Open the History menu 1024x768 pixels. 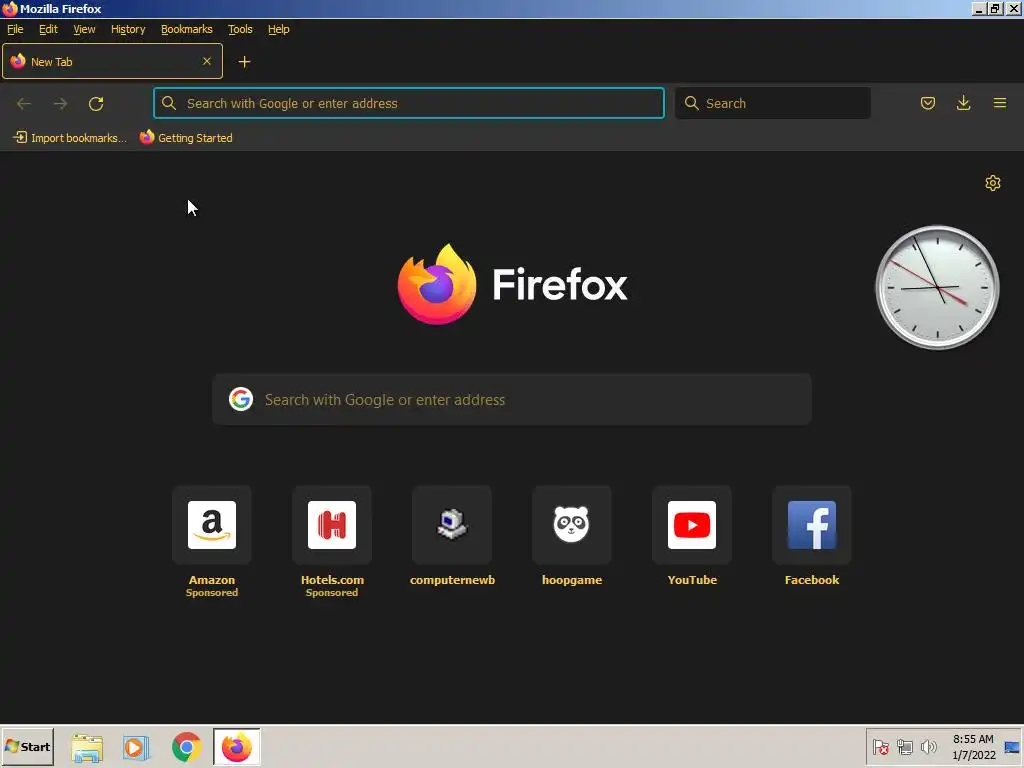[128, 29]
